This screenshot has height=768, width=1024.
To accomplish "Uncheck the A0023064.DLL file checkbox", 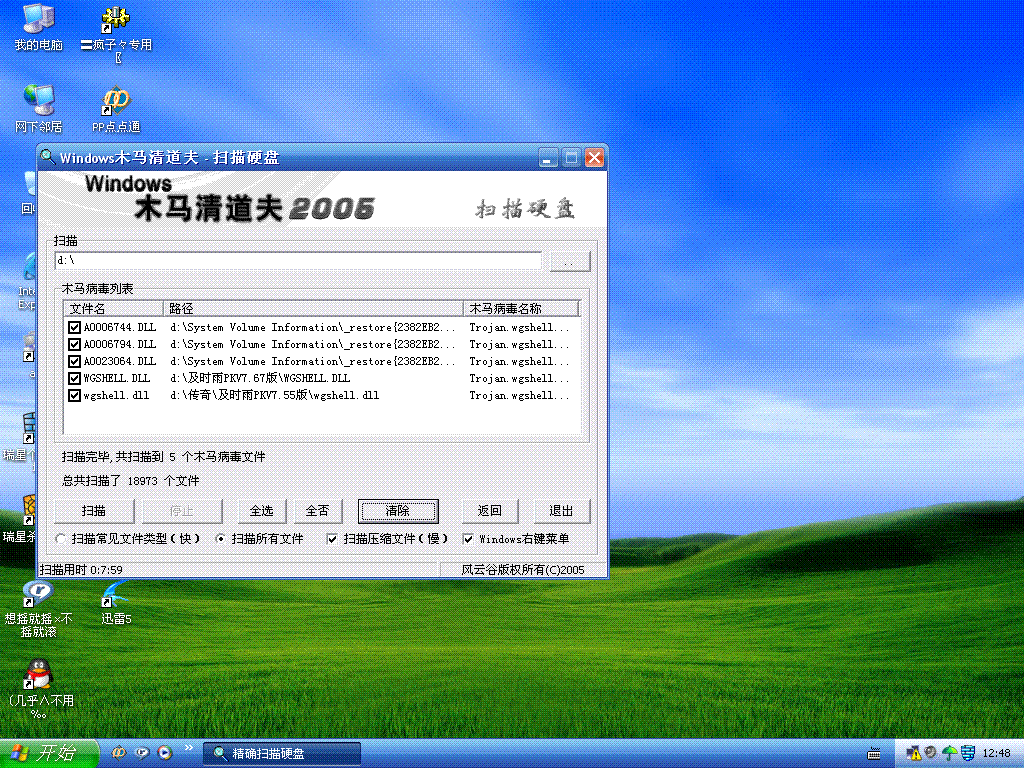I will pos(74,361).
